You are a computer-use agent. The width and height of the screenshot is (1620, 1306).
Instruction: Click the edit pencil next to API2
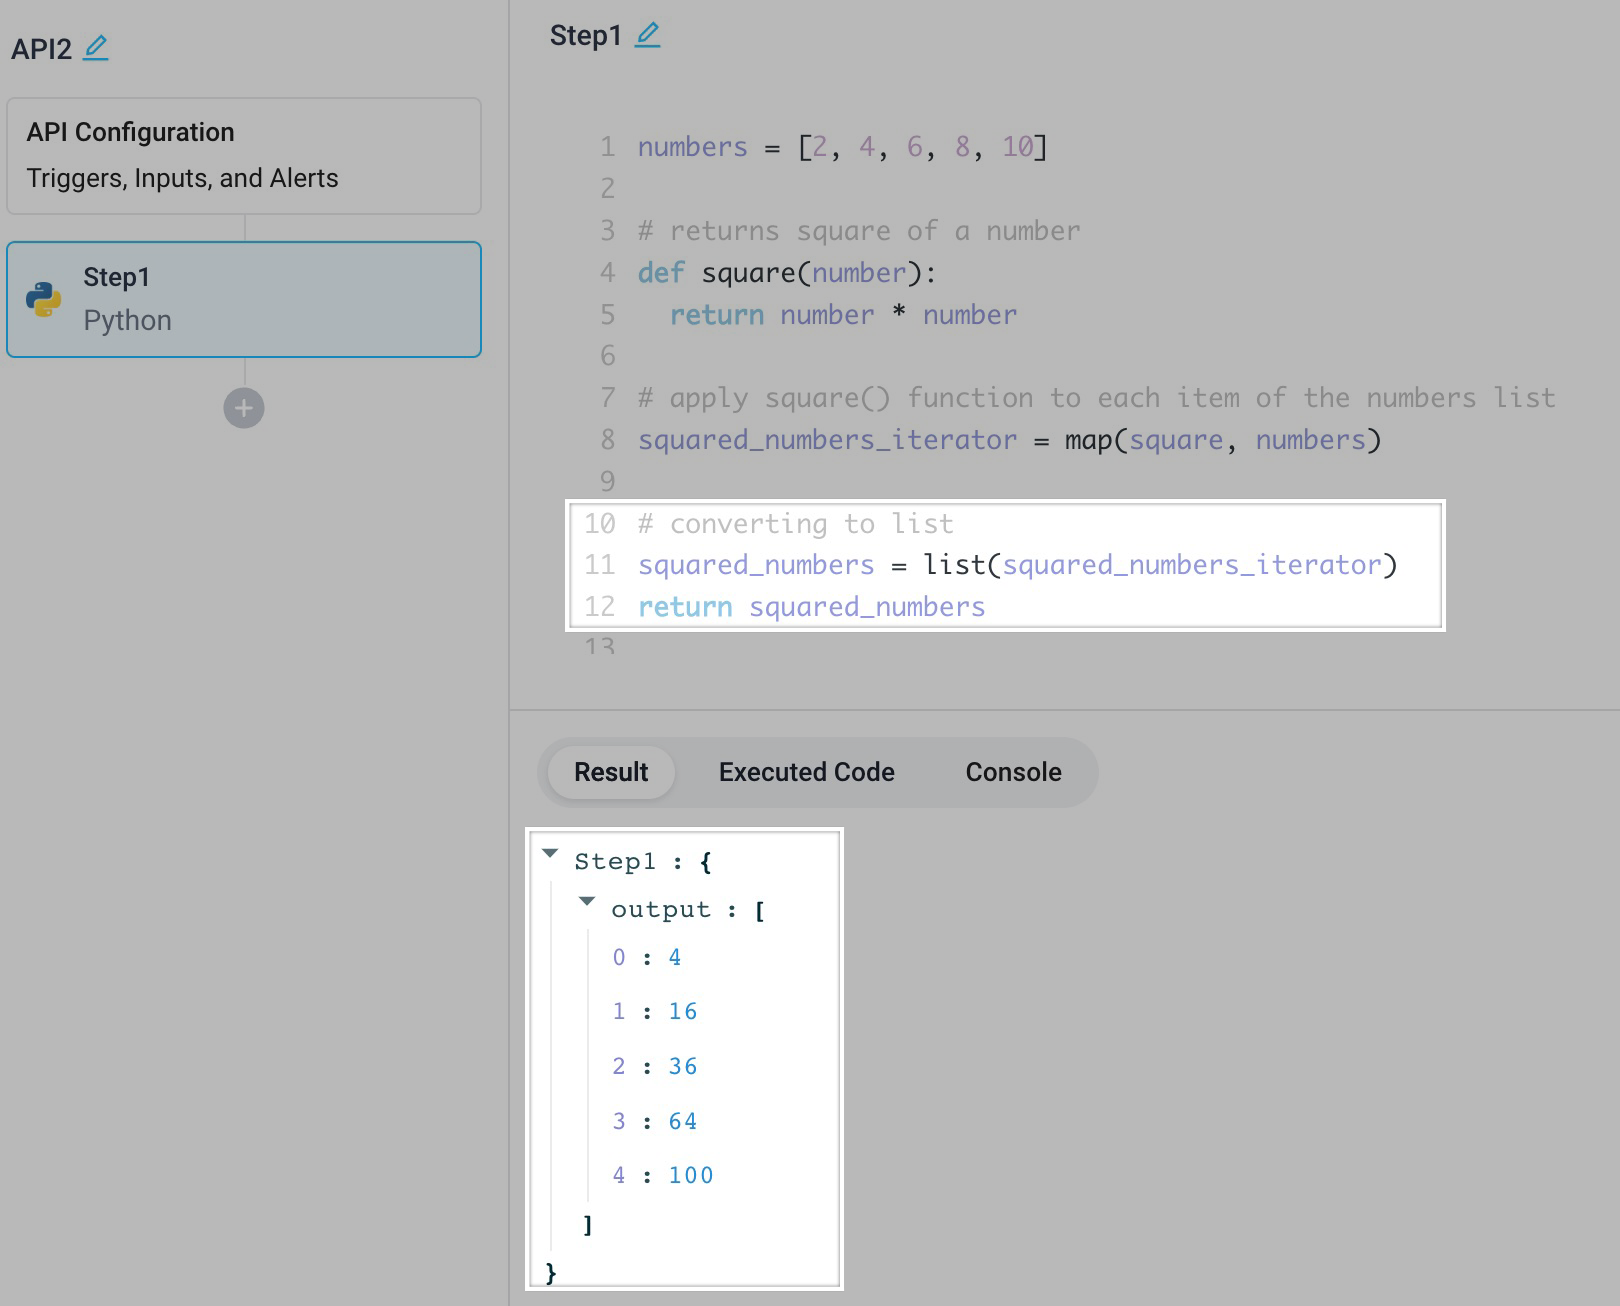click(x=97, y=48)
